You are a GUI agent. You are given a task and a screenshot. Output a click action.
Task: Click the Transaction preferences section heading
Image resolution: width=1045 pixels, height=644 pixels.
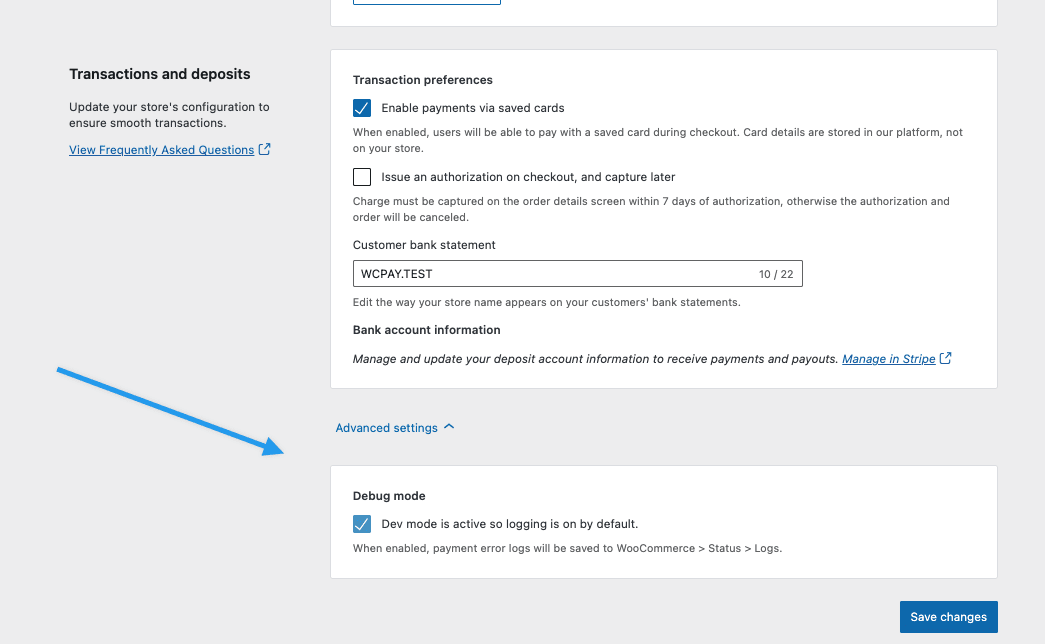(x=423, y=79)
